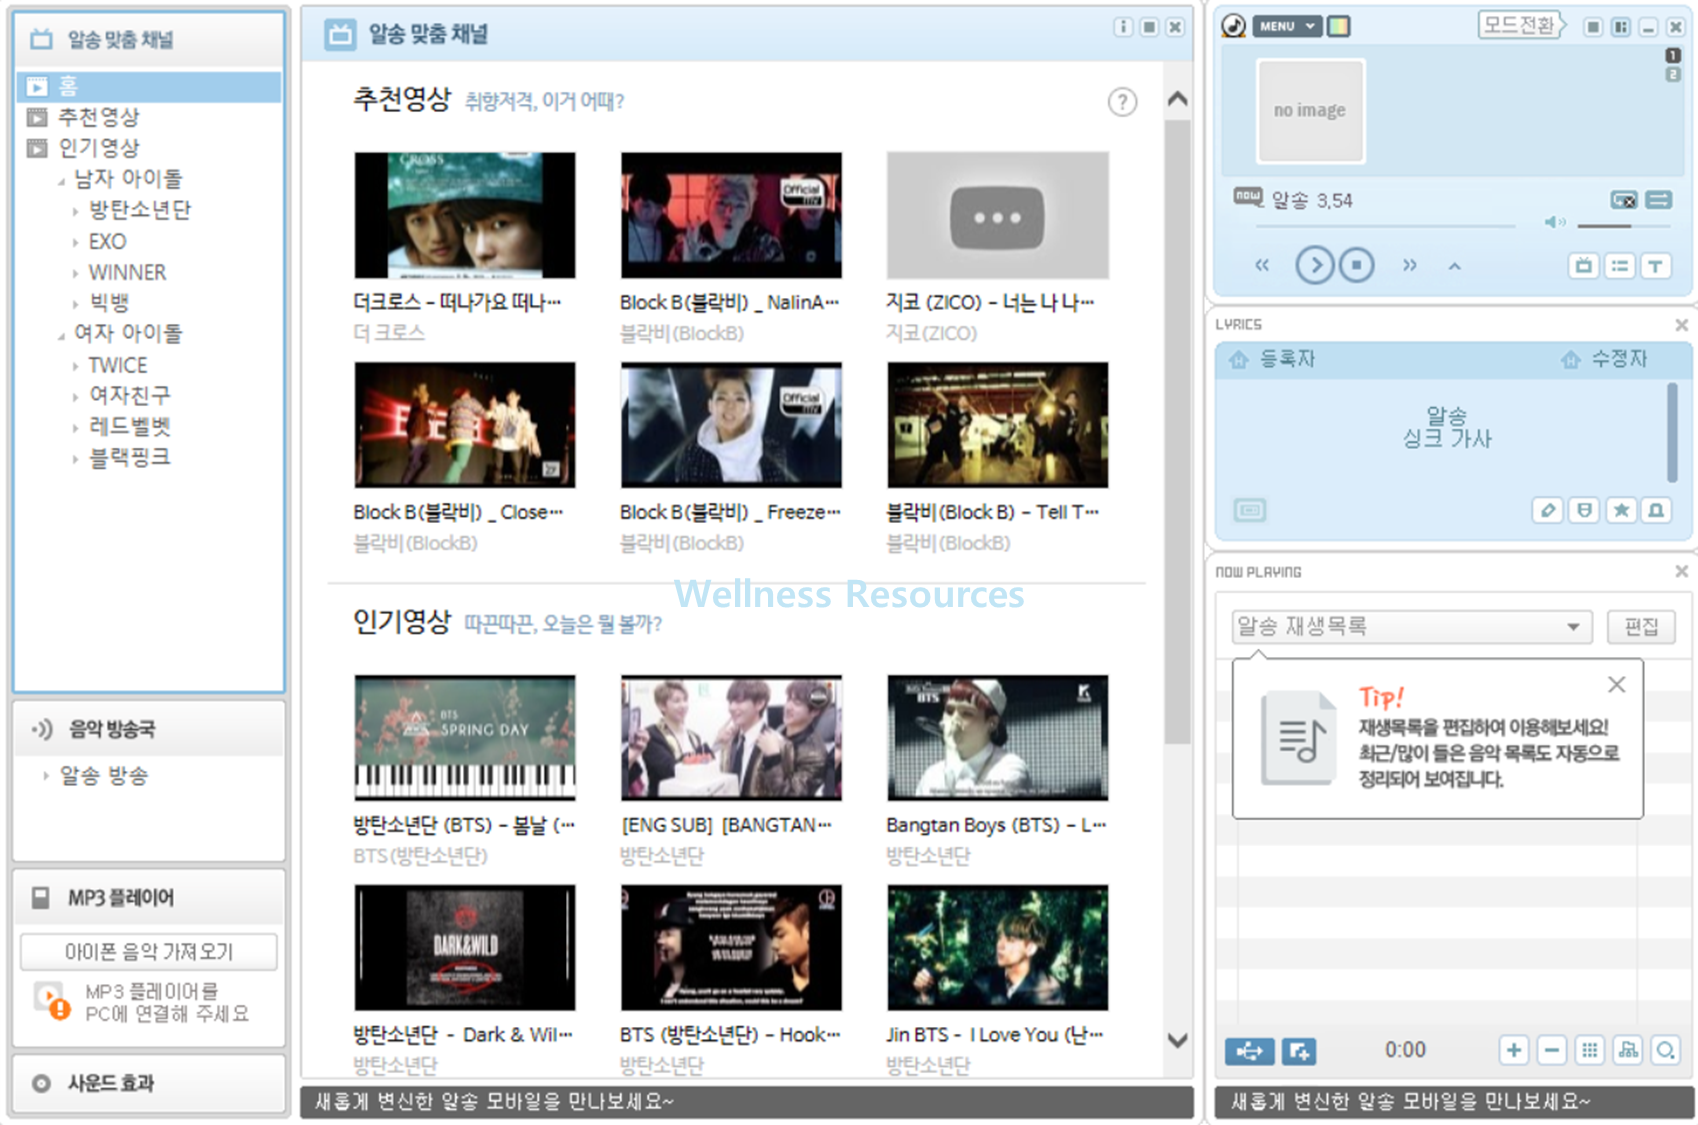Expand the 방탄소년단 tree node
1698x1125 pixels.
tap(75, 211)
